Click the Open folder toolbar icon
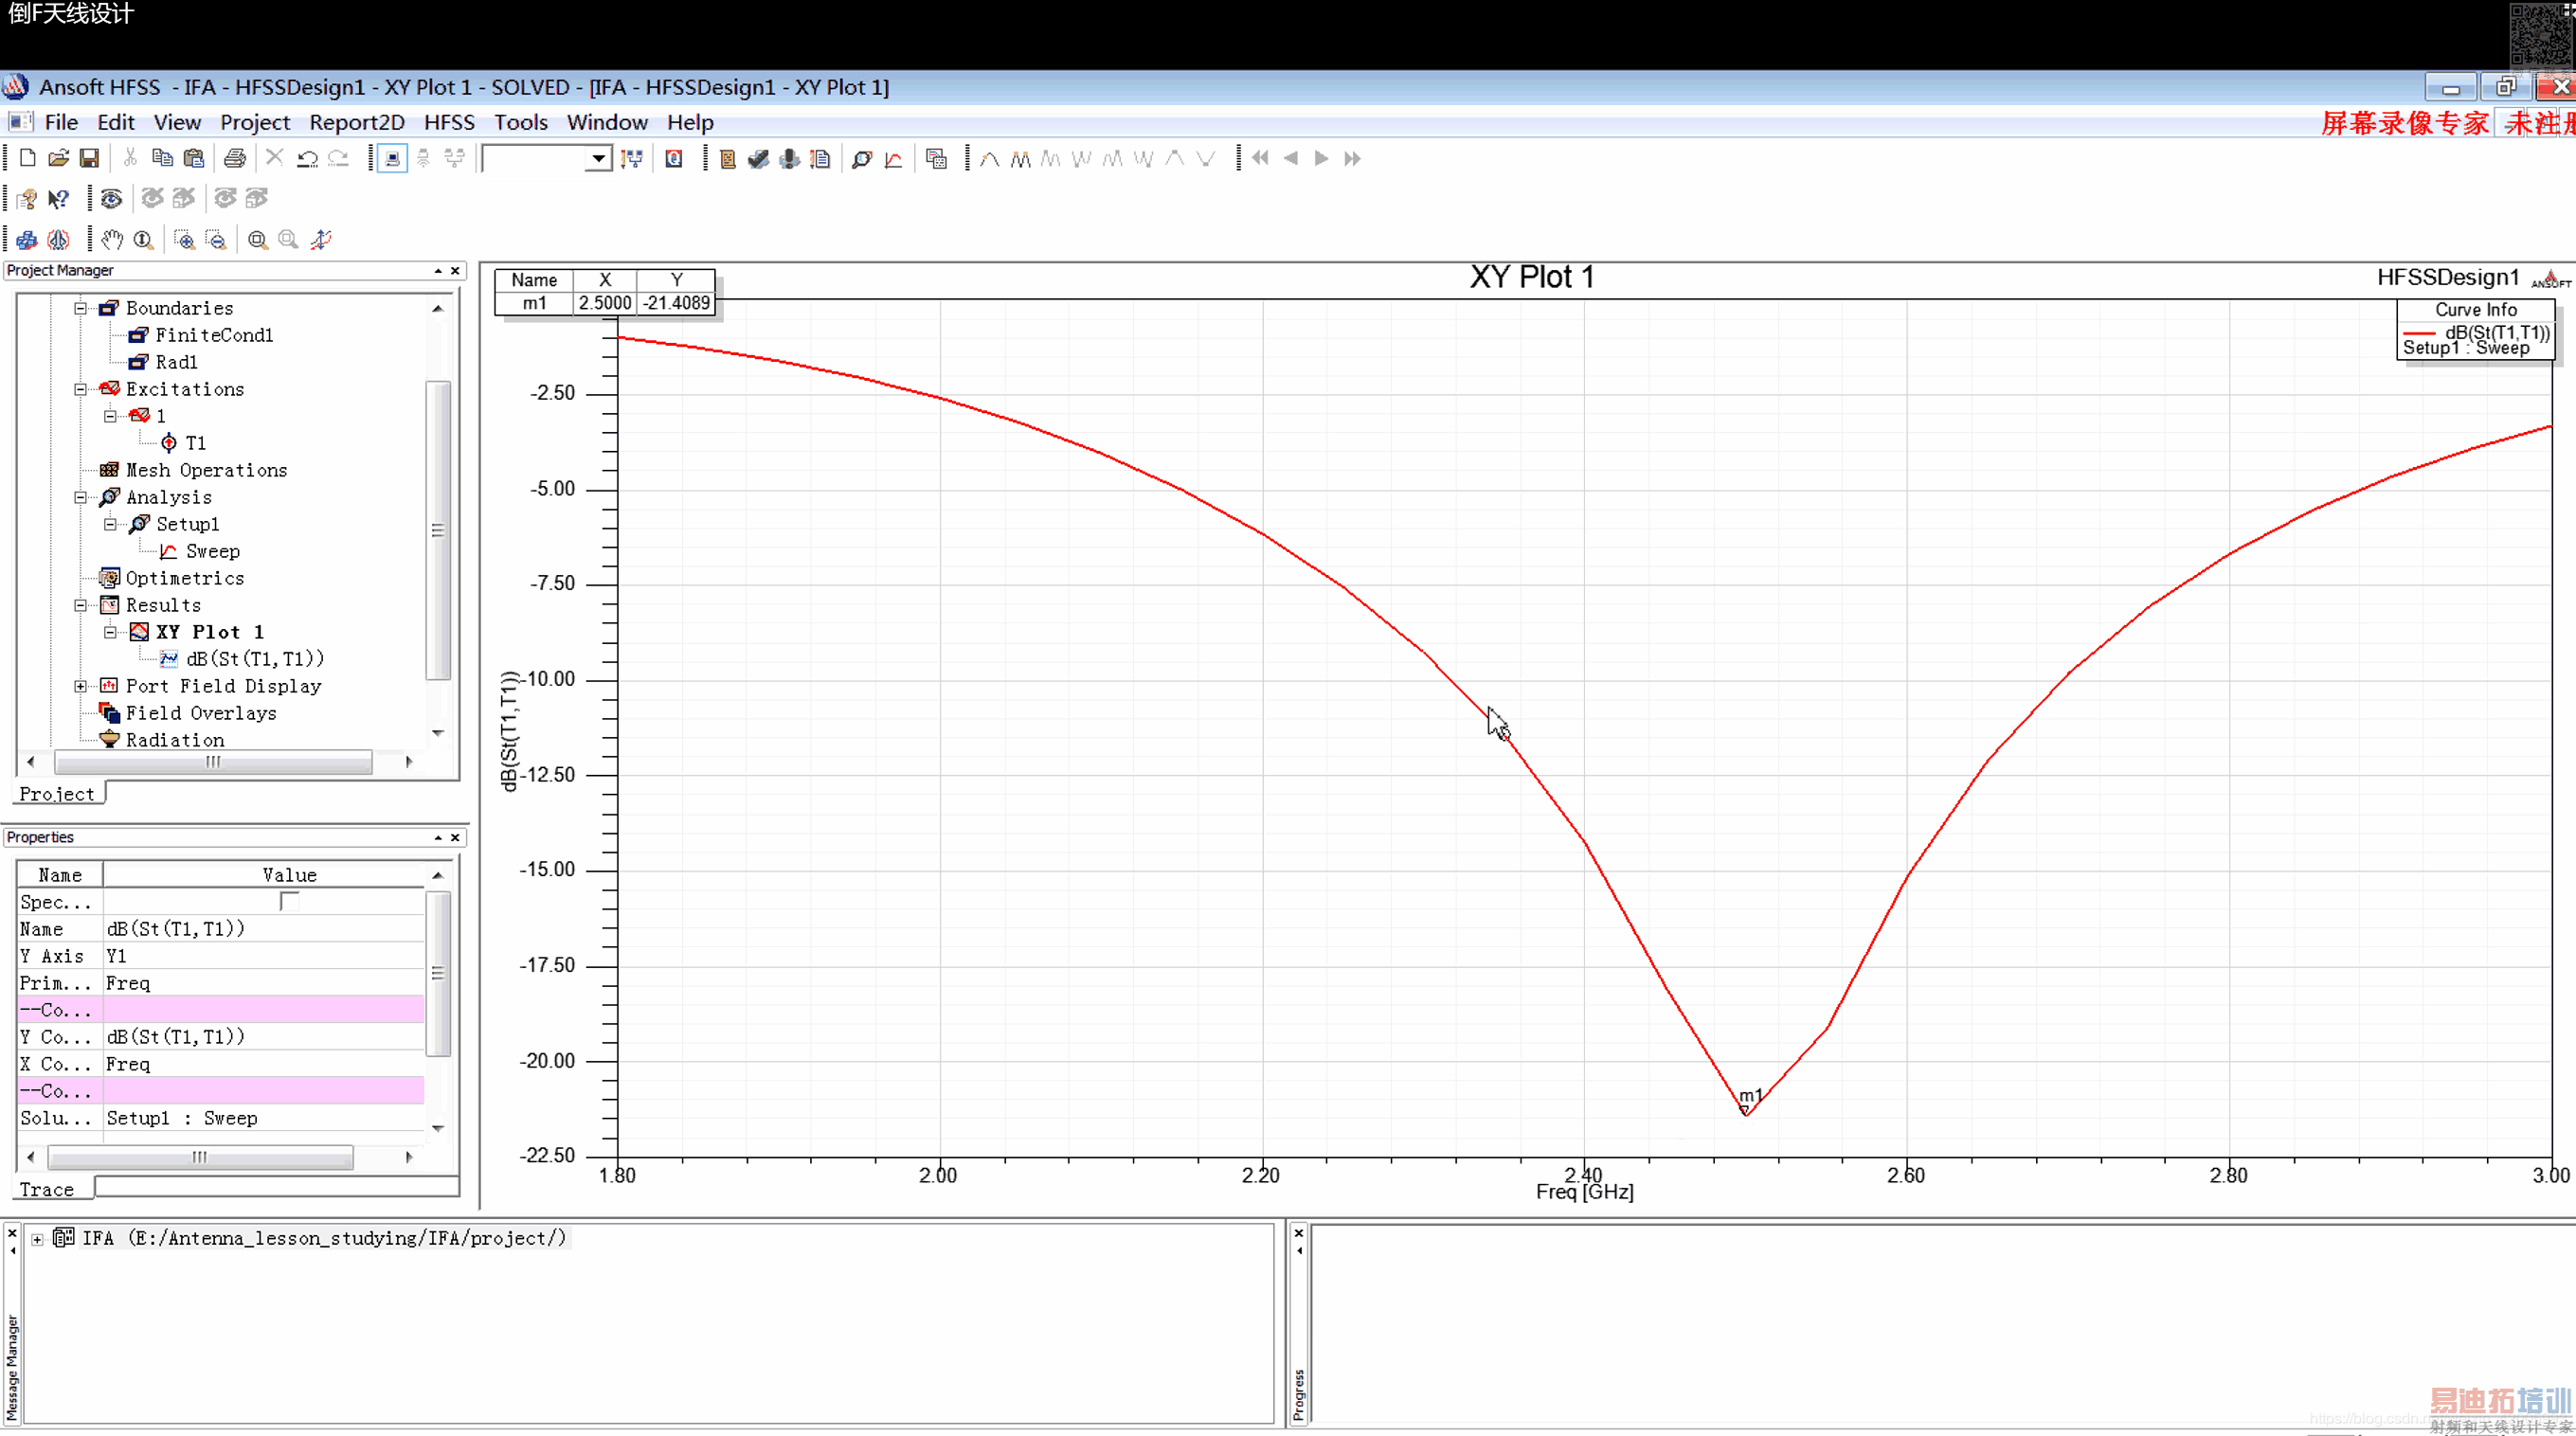The width and height of the screenshot is (2576, 1436). point(58,158)
